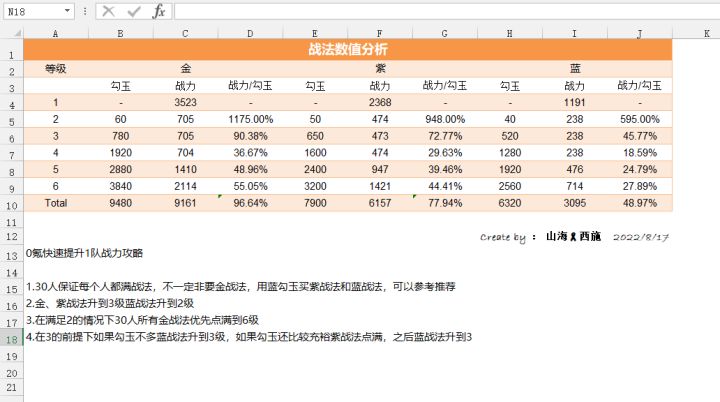The width and height of the screenshot is (720, 402).
Task: Click Total cell with value 9161
Action: point(185,203)
